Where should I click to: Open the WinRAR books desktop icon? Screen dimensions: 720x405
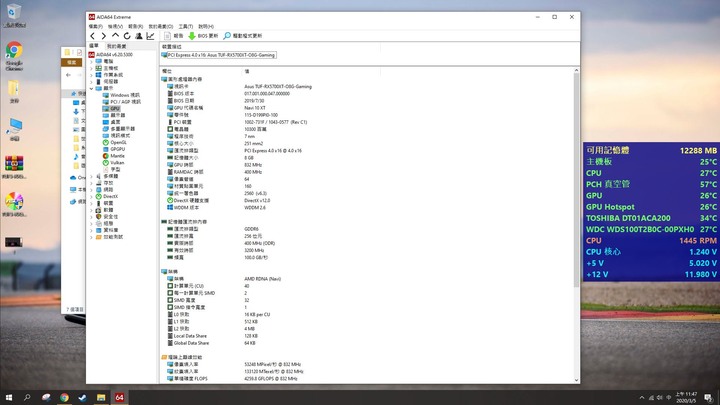(14, 167)
